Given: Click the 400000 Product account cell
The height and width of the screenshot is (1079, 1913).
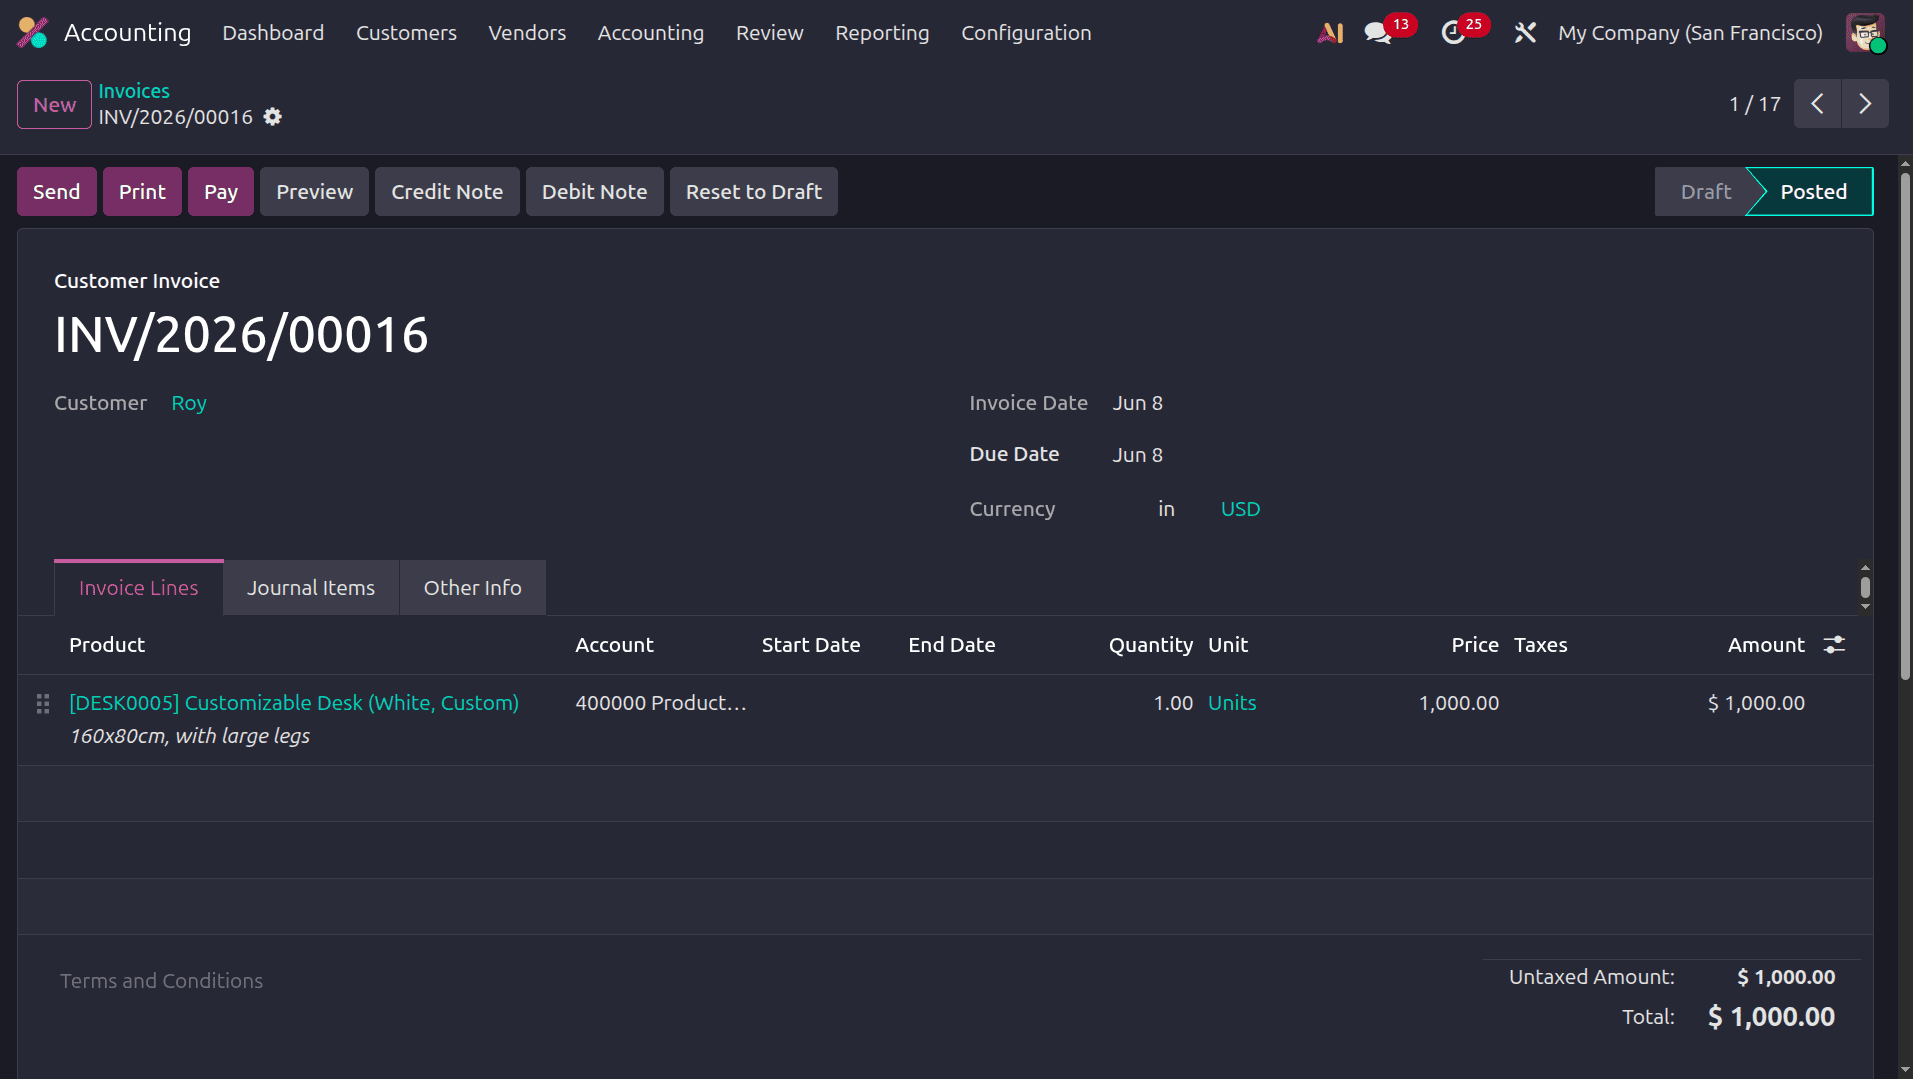Looking at the screenshot, I should [x=661, y=703].
